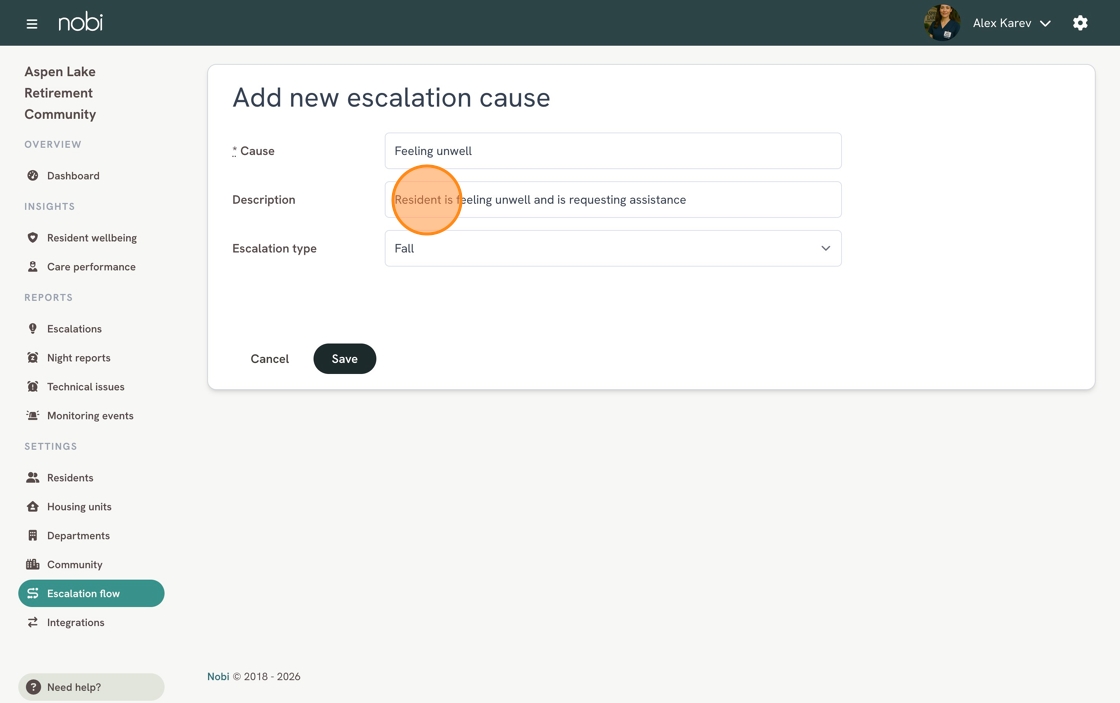
Task: Click the Integrations arrows icon
Action: 32,622
